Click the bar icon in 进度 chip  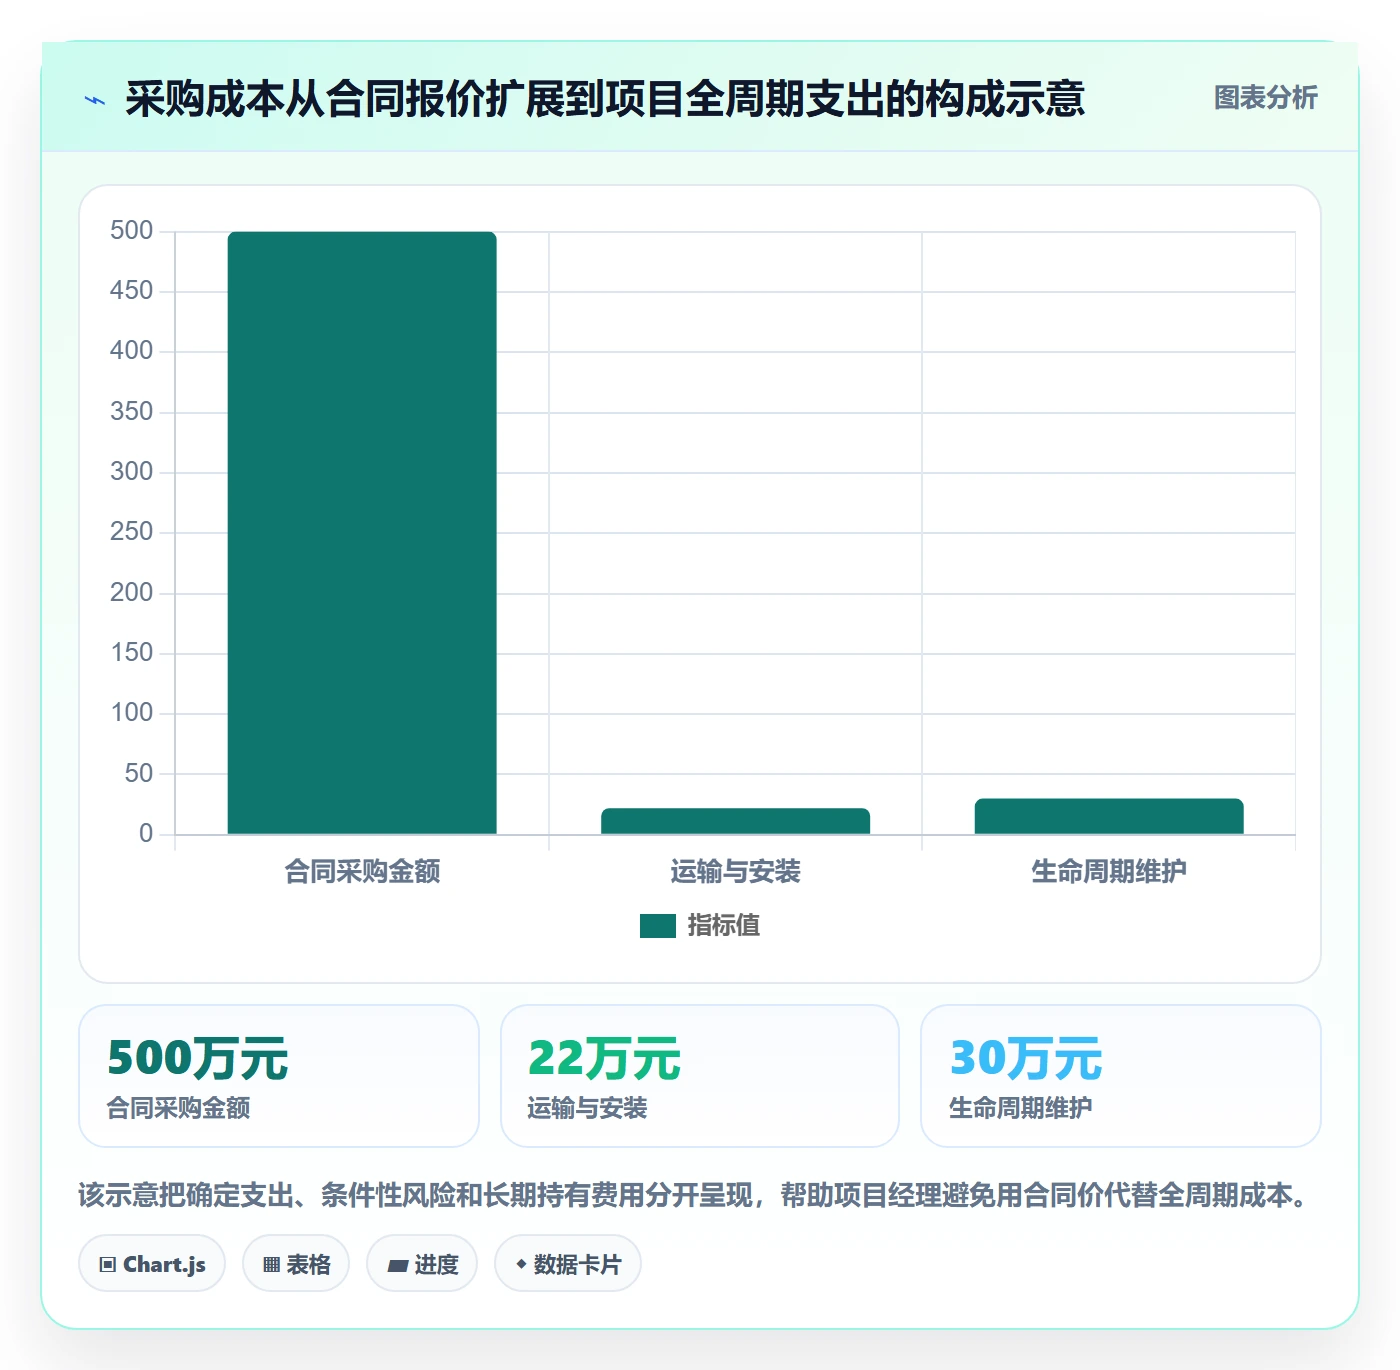pyautogui.click(x=398, y=1266)
